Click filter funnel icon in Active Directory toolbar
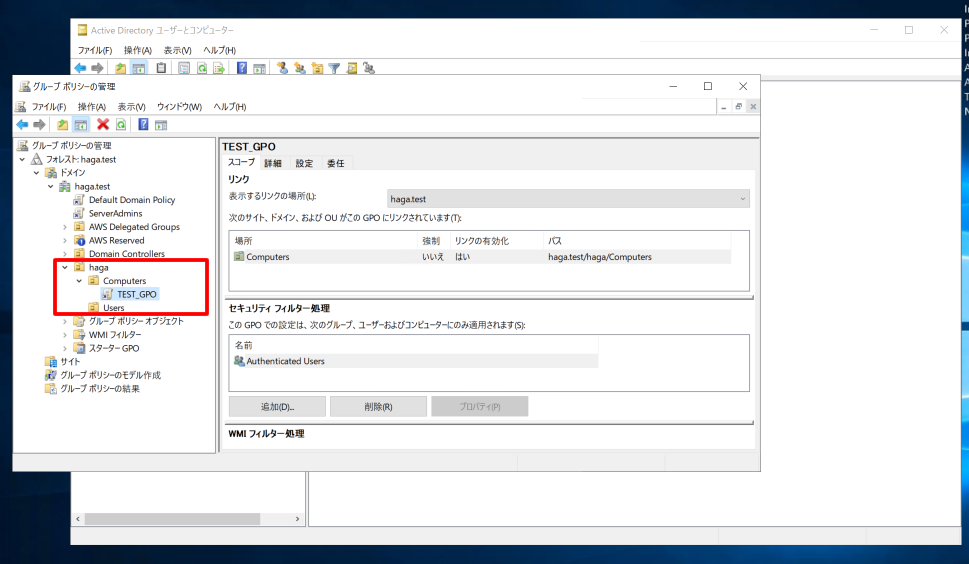This screenshot has width=969, height=564. (x=334, y=68)
